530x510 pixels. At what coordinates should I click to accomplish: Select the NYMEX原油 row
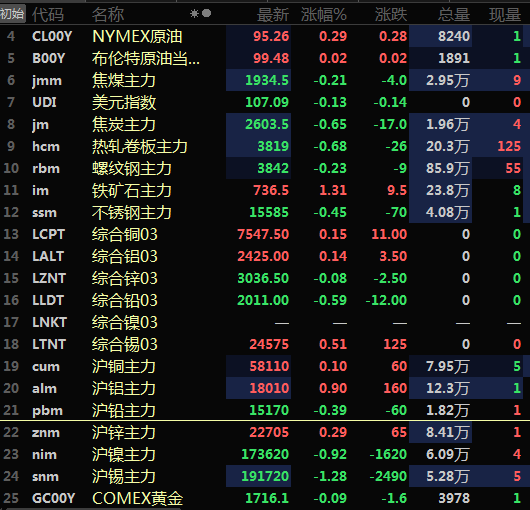pyautogui.click(x=265, y=36)
